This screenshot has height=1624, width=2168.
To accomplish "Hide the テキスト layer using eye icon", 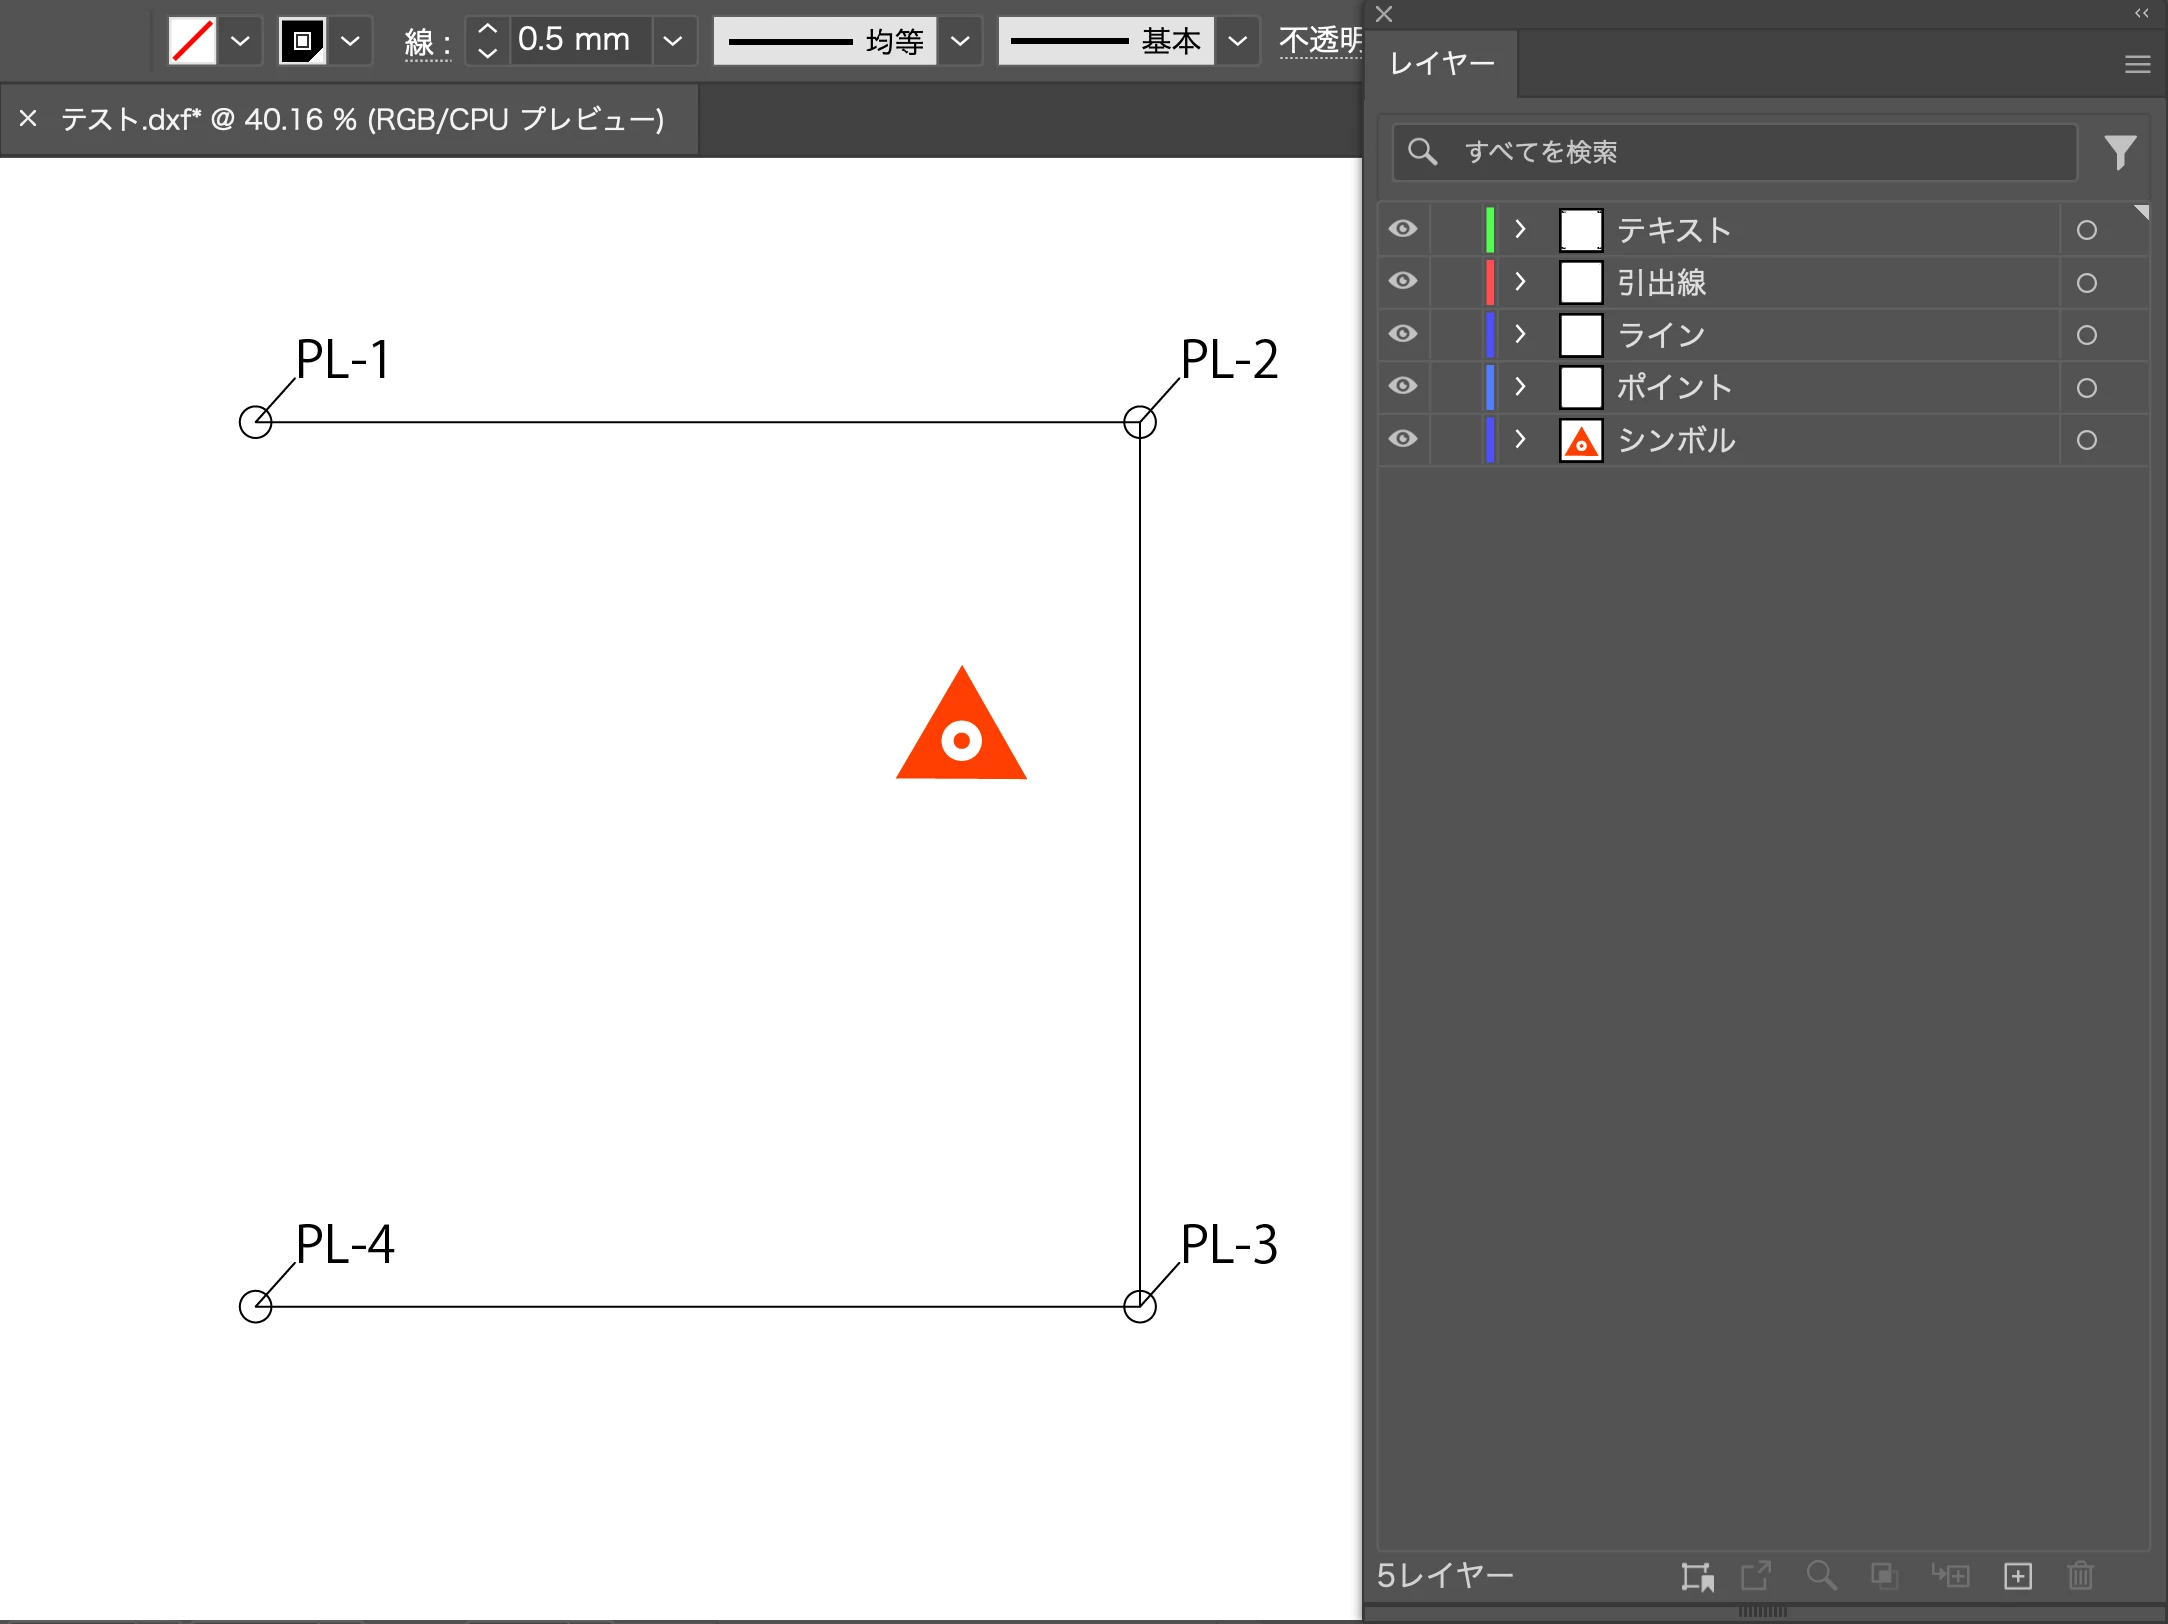I will point(1403,229).
